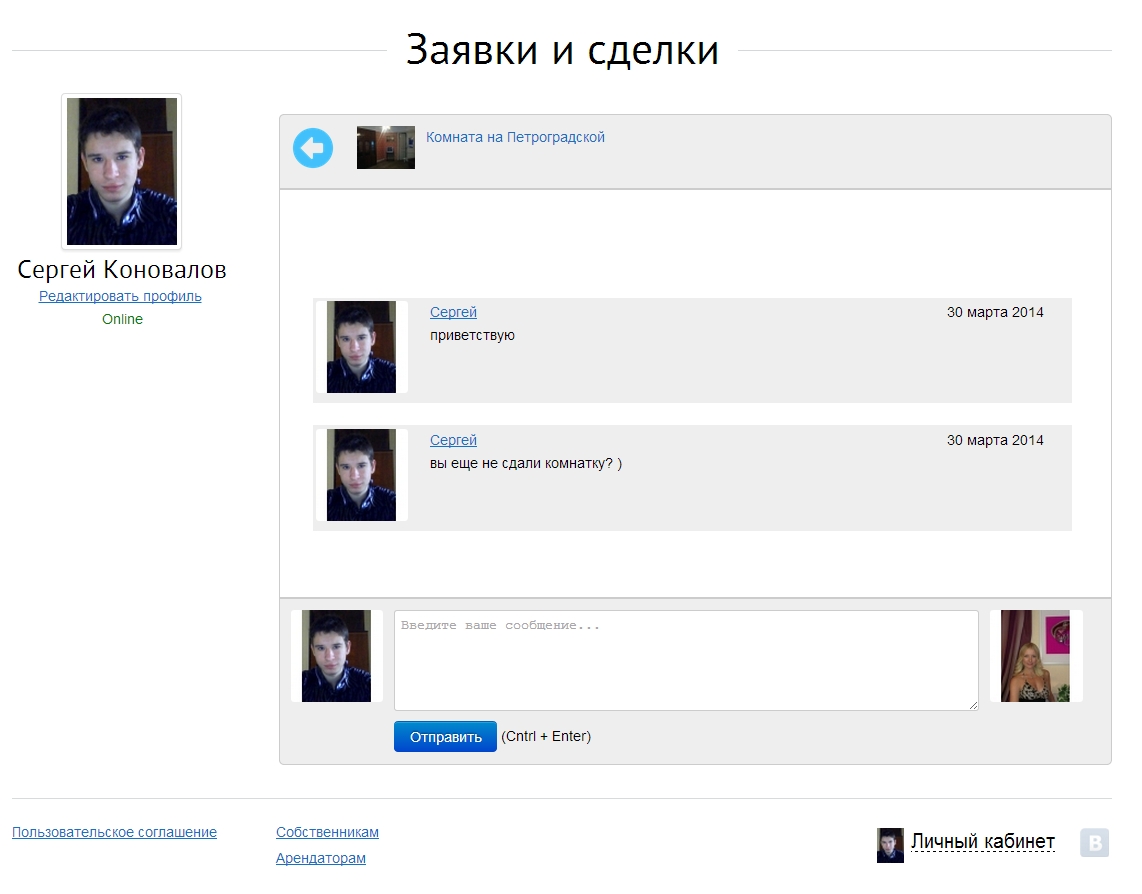Click the blonde woman's avatar right of message box
The width and height of the screenshot is (1142, 894).
click(1035, 656)
